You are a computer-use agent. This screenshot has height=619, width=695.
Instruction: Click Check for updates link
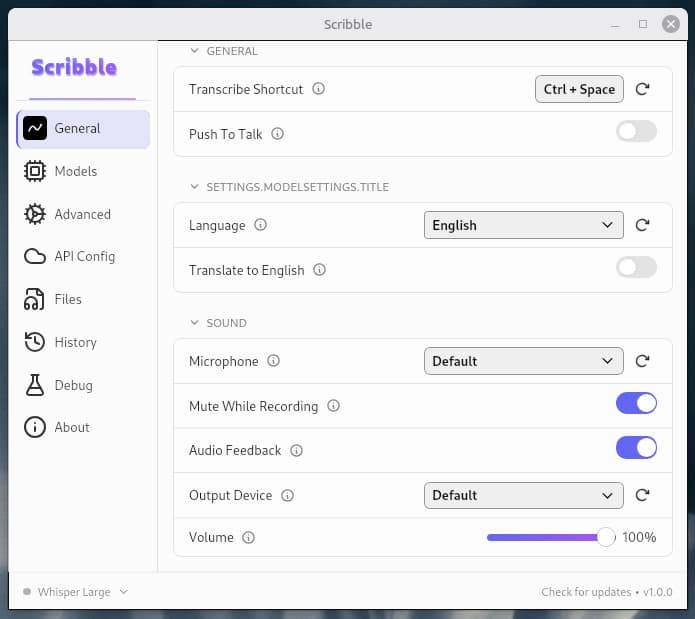[x=586, y=592]
